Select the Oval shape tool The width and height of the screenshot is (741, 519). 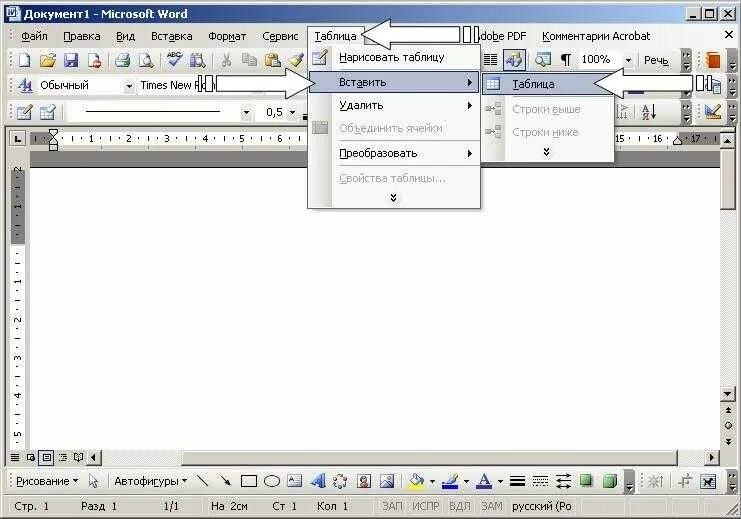272,481
